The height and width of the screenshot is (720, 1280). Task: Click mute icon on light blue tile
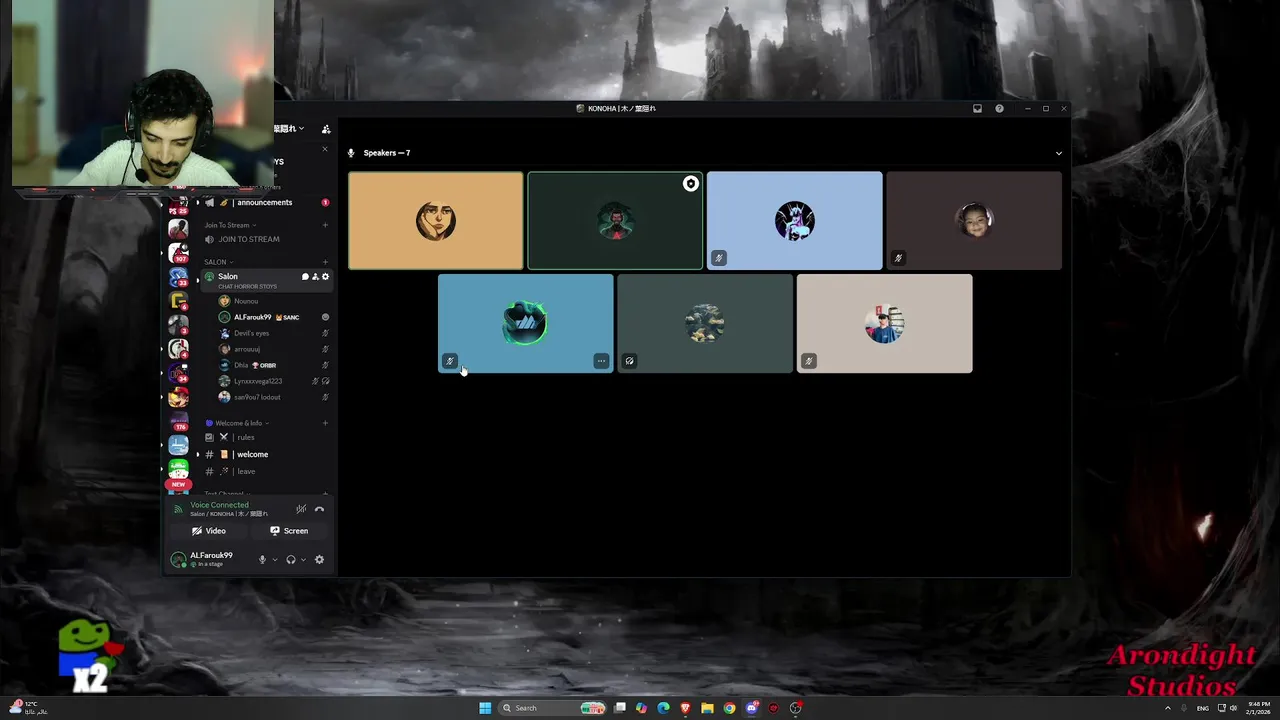pyautogui.click(x=718, y=258)
